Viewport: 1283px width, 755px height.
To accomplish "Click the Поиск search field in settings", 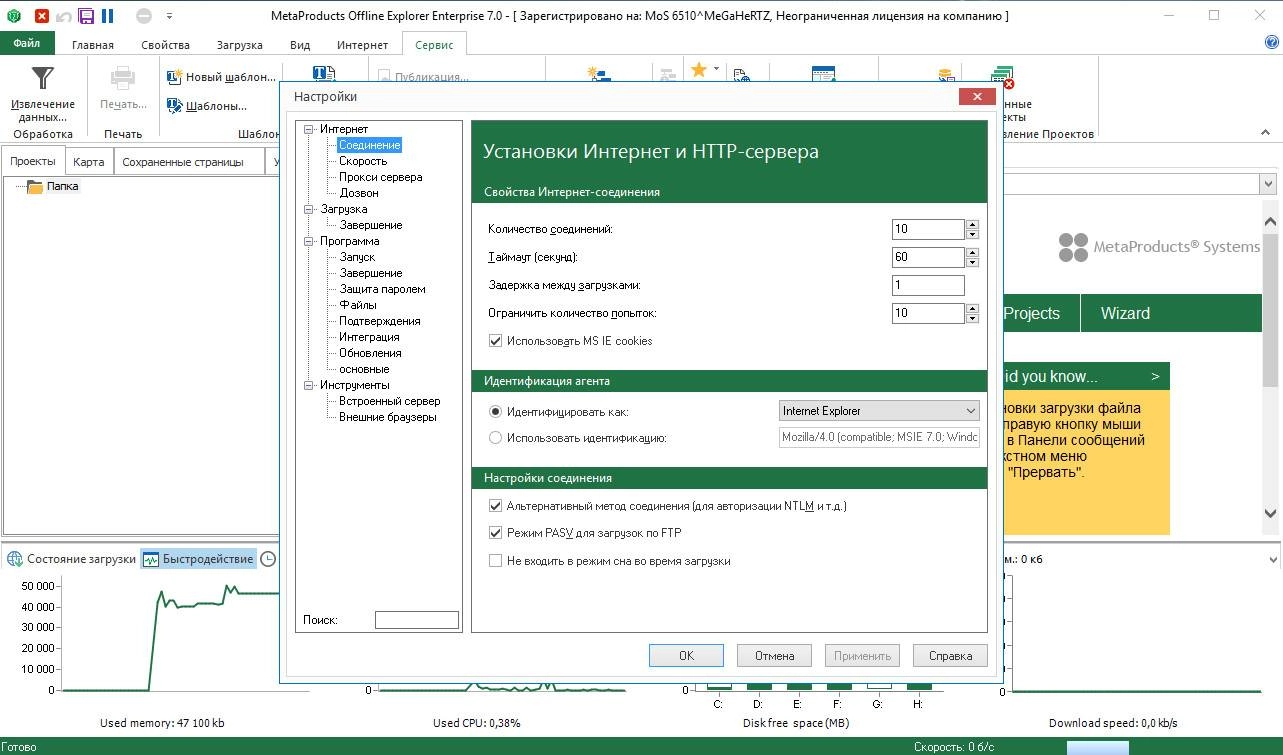I will tap(417, 620).
